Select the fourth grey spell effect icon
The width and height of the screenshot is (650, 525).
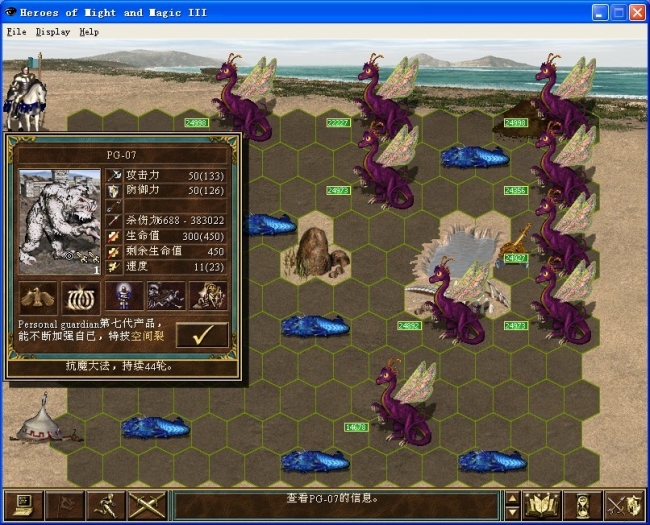[x=166, y=297]
